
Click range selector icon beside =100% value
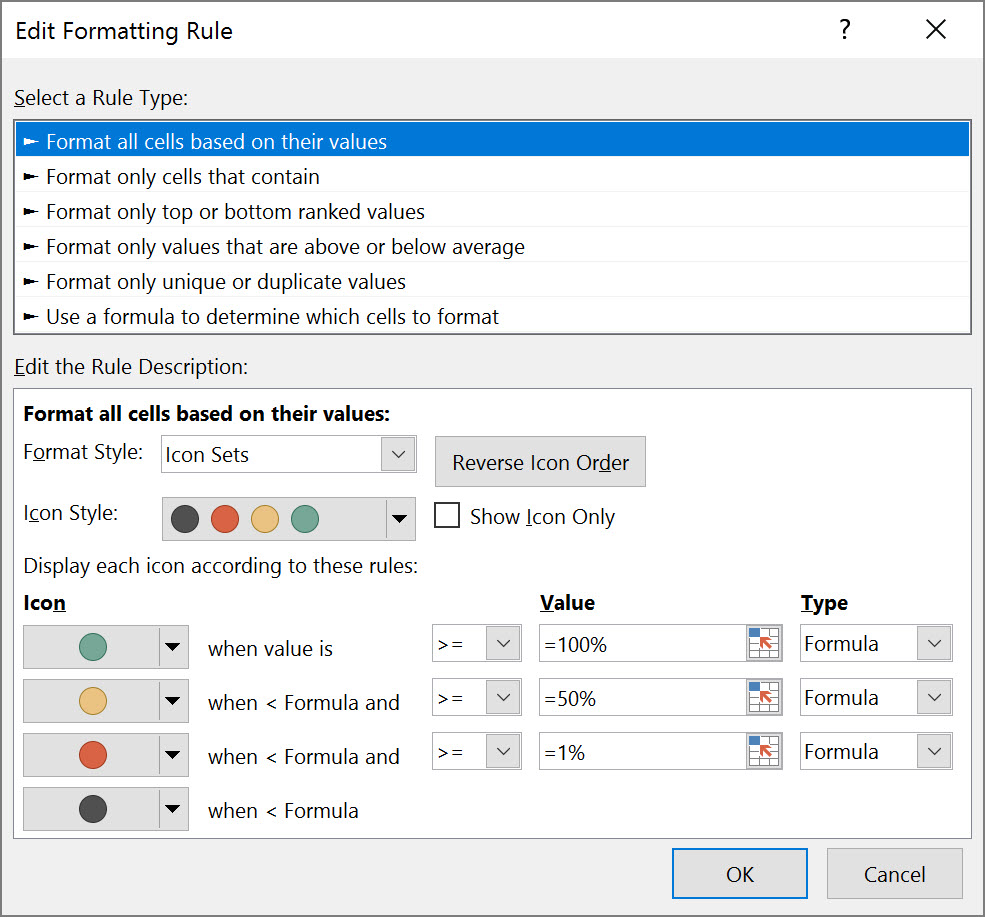pos(763,644)
